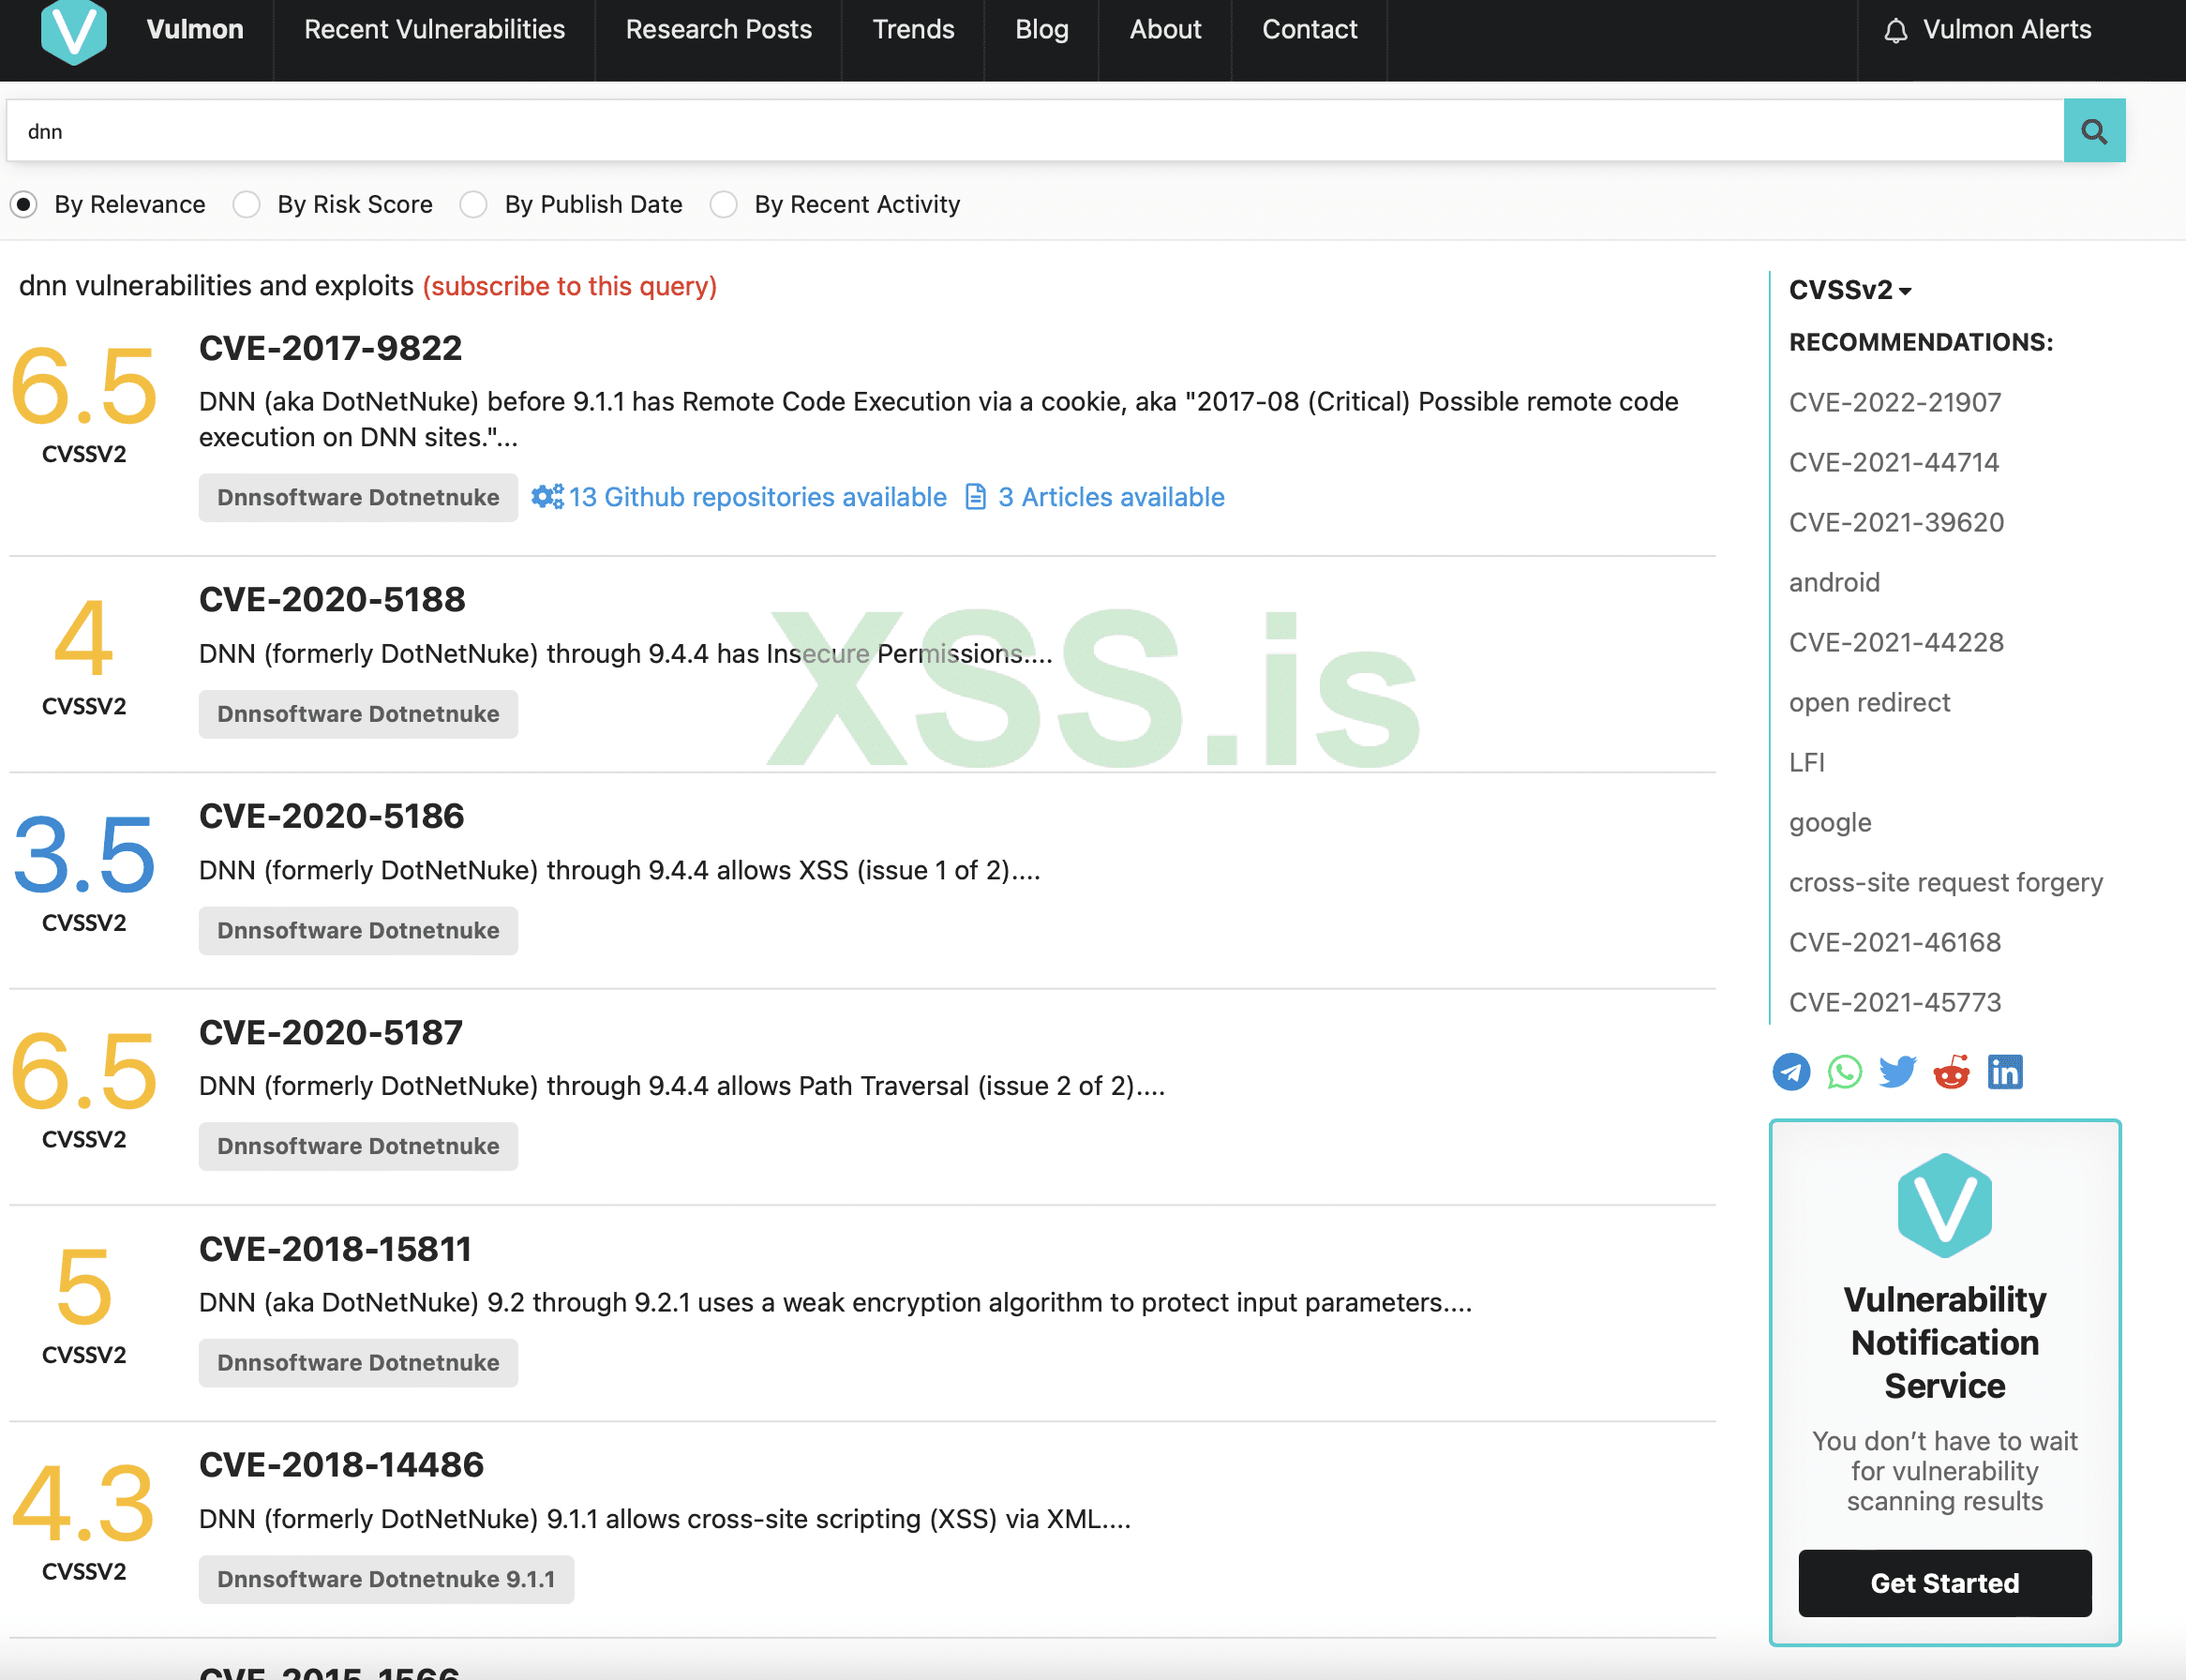Share via the LinkedIn icon

pyautogui.click(x=2004, y=1072)
